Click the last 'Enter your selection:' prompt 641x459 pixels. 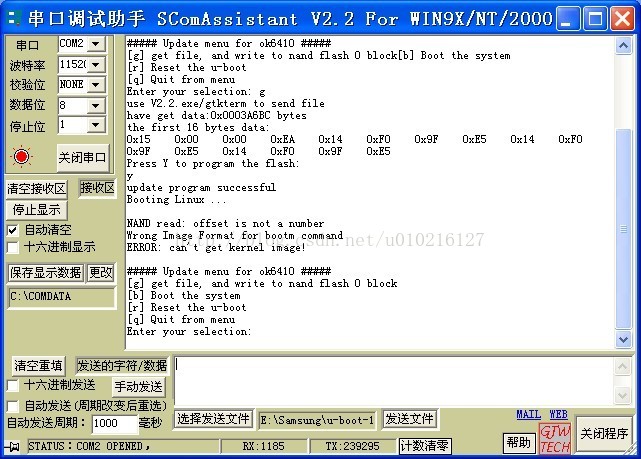point(188,331)
